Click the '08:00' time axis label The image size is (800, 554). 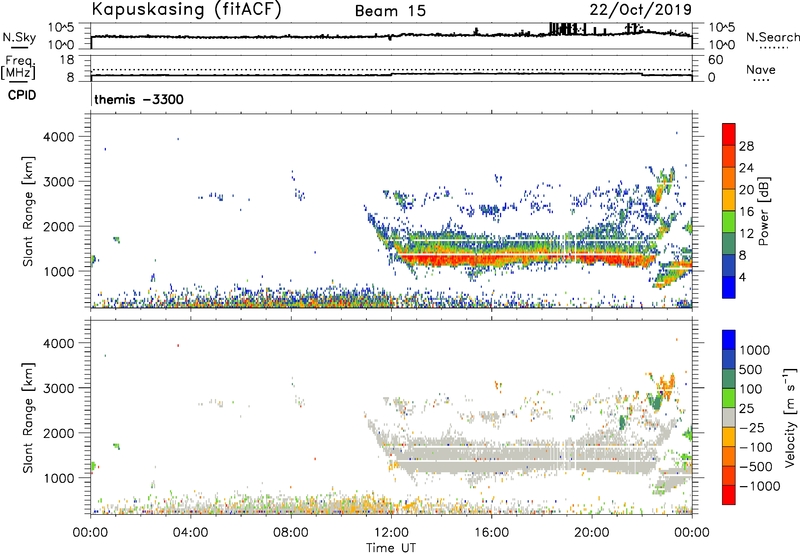click(x=291, y=533)
